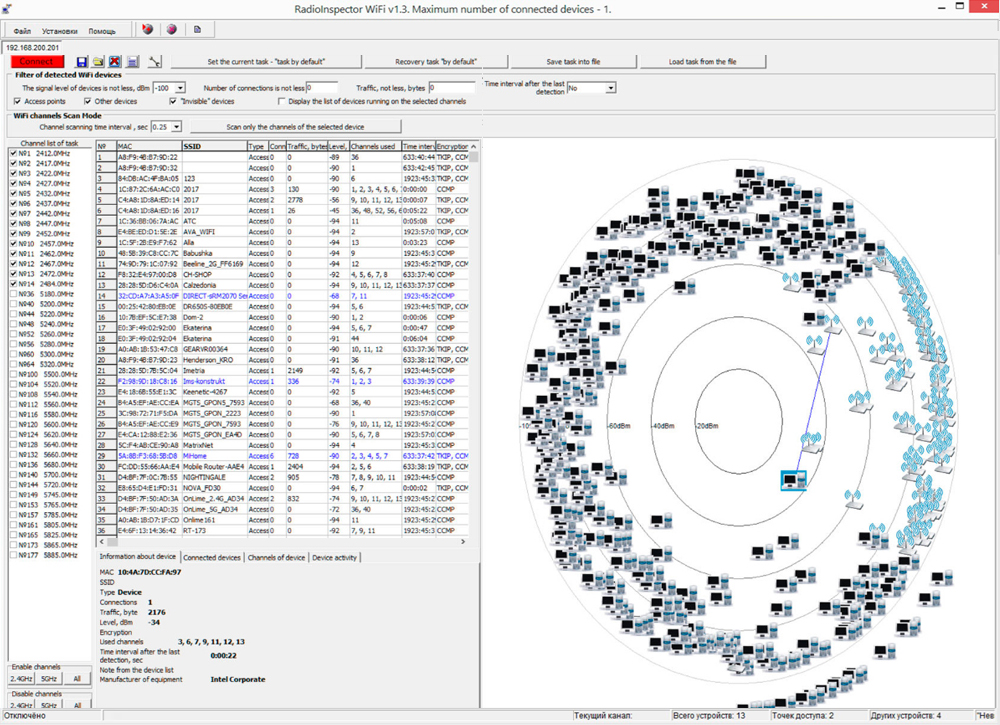Click the first red round icon in the top toolbar
Viewport: 1000px width, 725px height.
147,30
